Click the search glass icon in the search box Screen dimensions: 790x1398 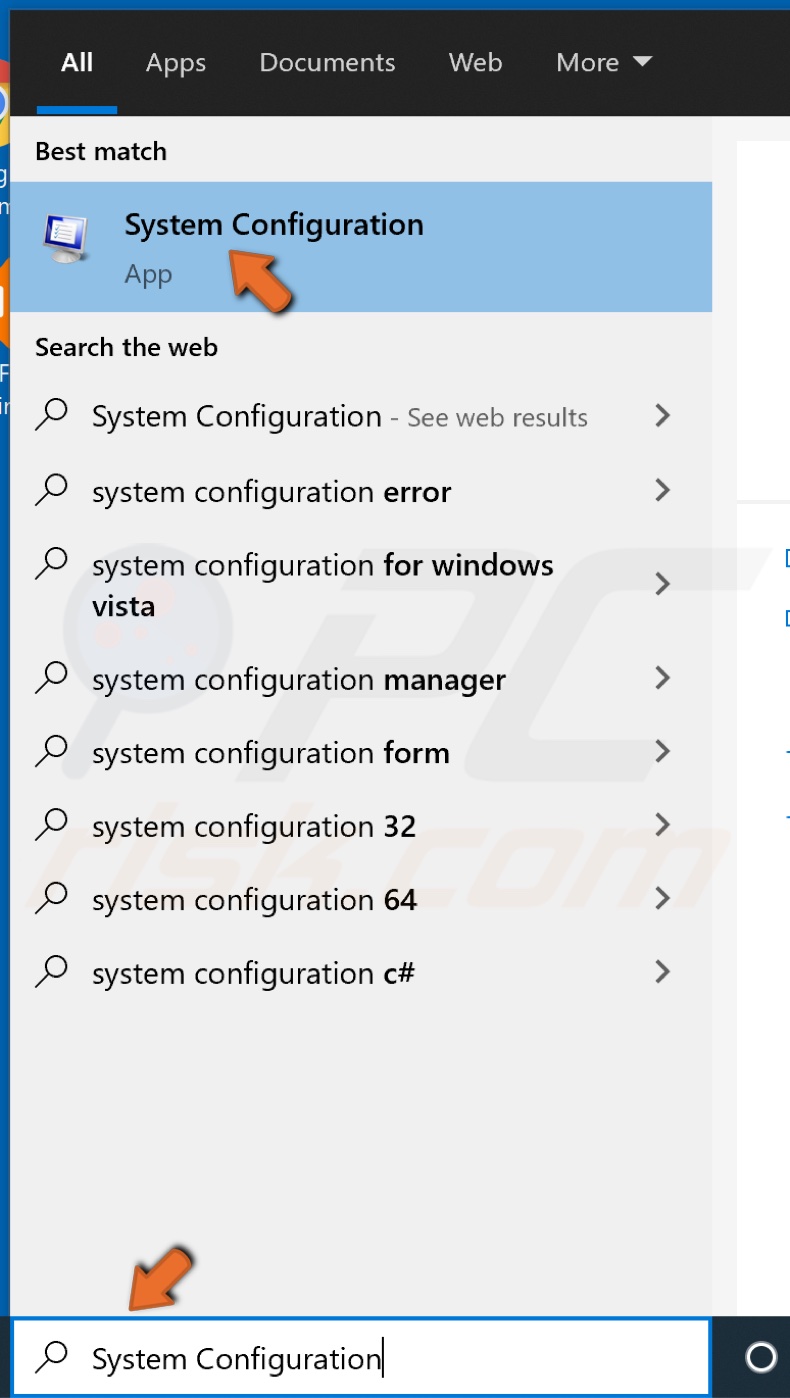(x=53, y=1358)
